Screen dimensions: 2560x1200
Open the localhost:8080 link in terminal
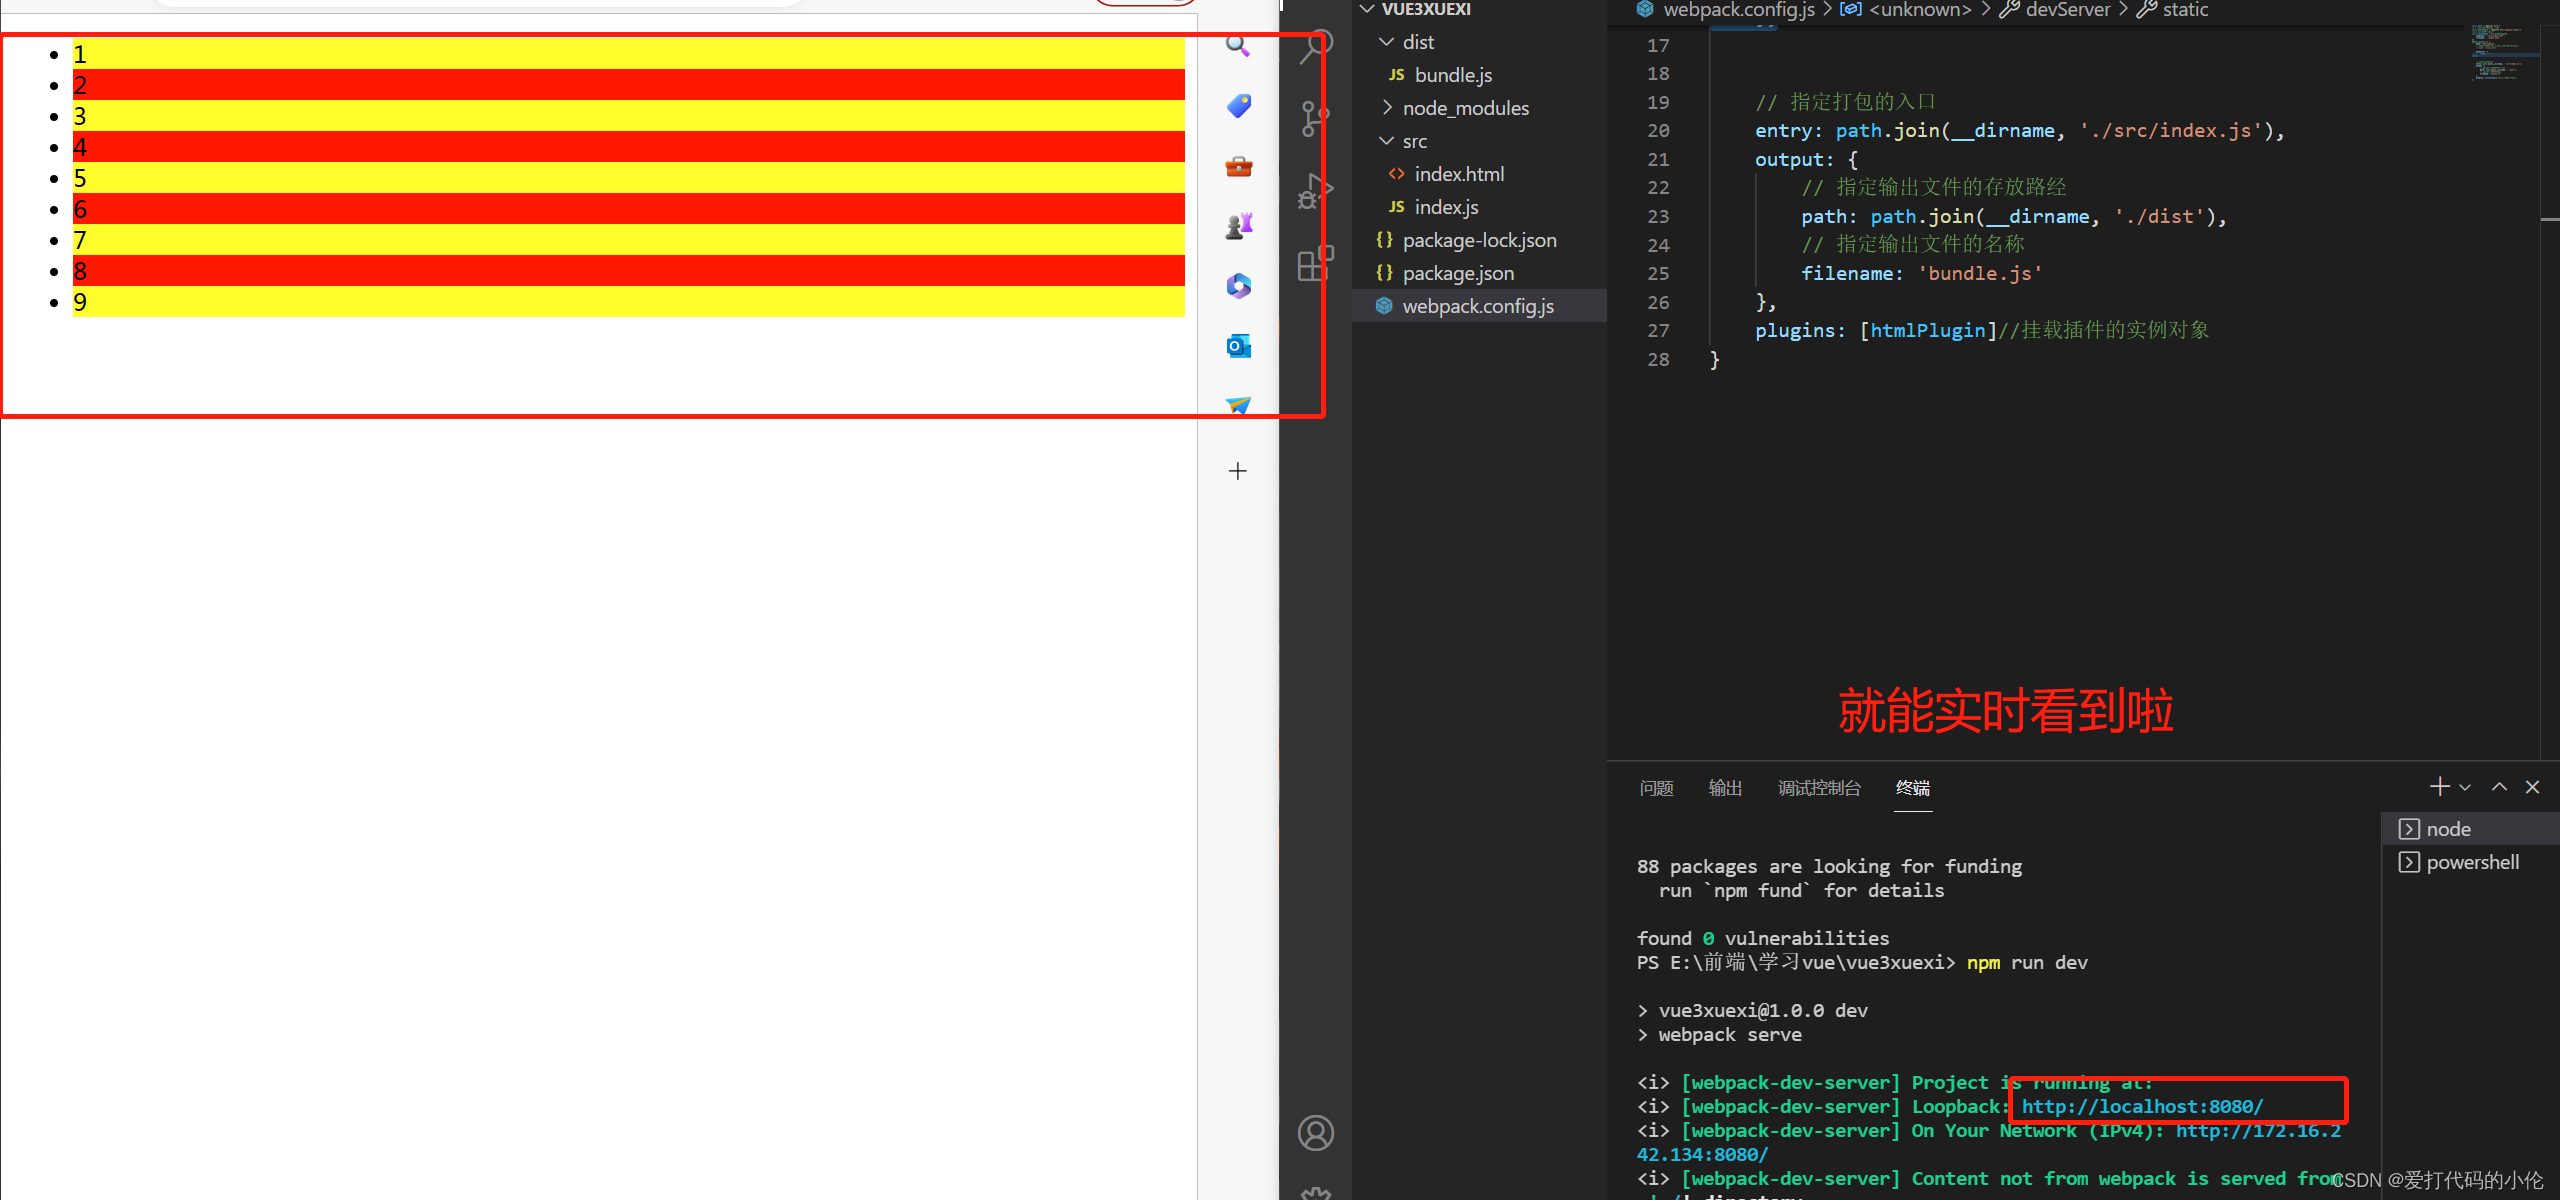[x=2142, y=1107]
